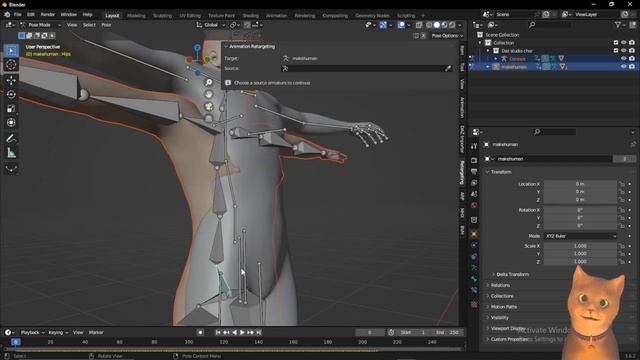640x360 pixels.
Task: Toggle visibility eye of Daz studio char row
Action: coord(624,51)
